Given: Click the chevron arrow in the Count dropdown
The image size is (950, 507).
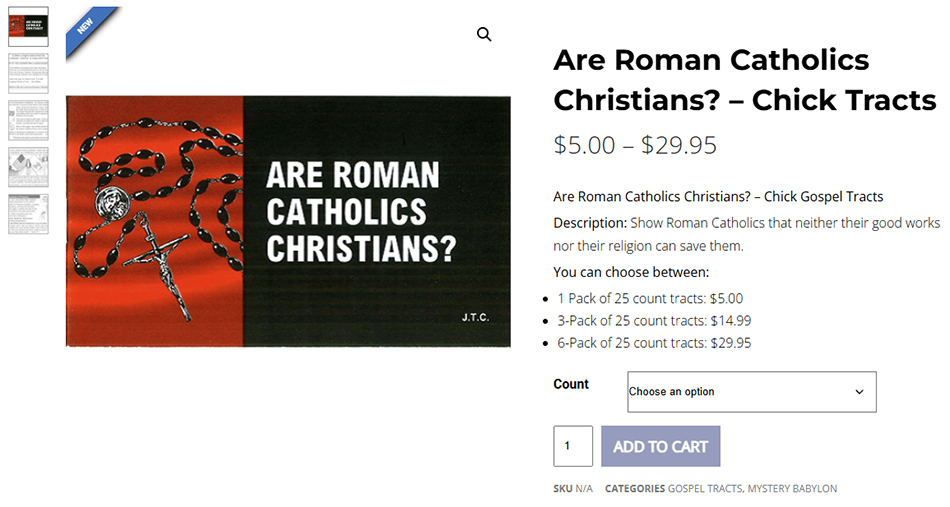Looking at the screenshot, I should pos(859,392).
